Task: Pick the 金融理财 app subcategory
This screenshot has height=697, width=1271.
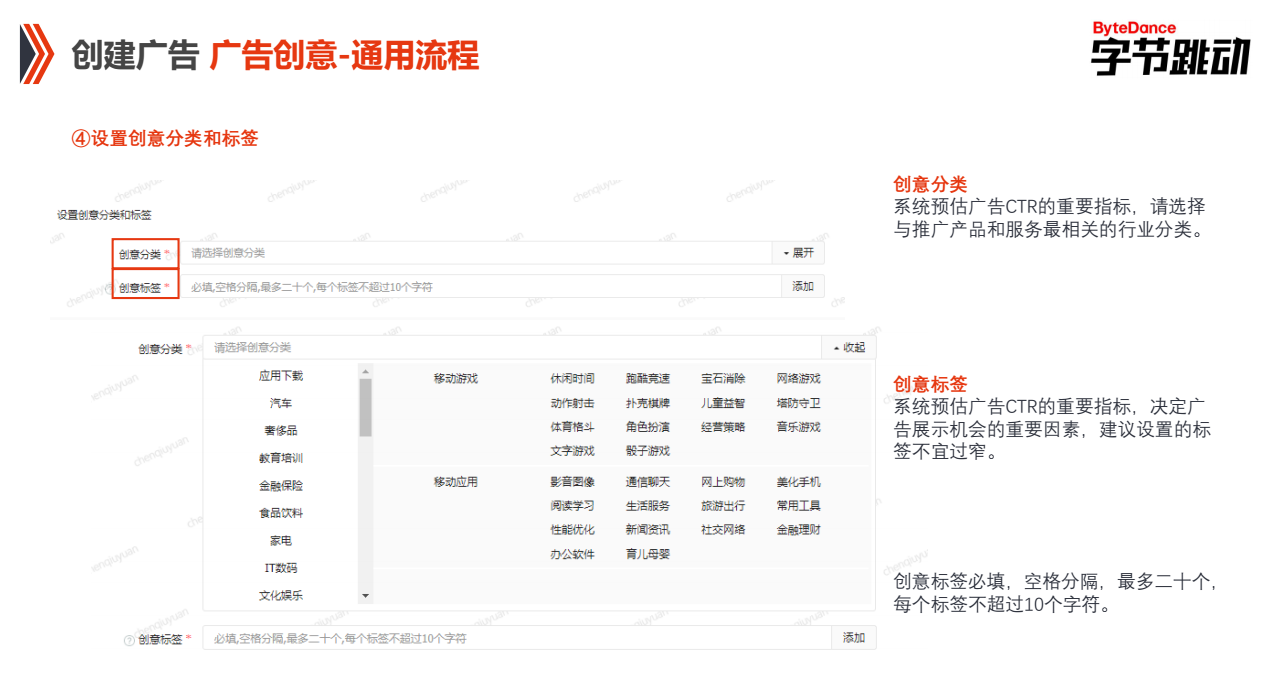Action: pos(799,530)
